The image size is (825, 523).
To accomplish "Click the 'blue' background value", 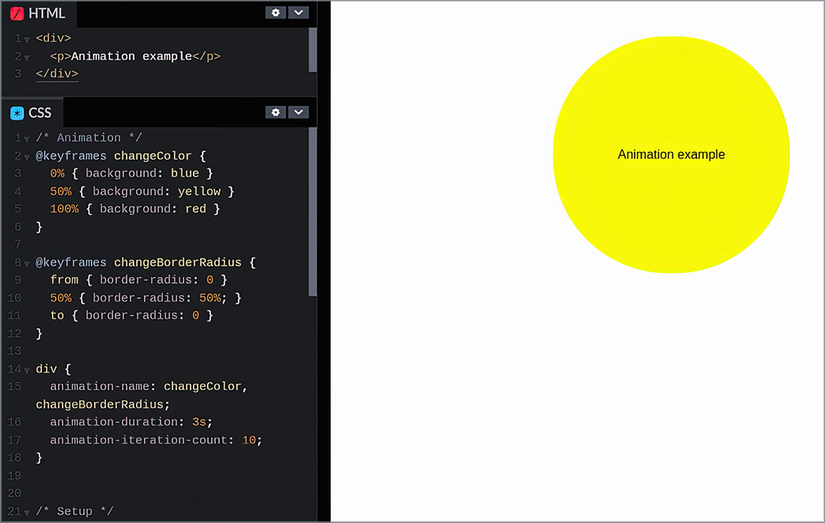I will point(185,173).
